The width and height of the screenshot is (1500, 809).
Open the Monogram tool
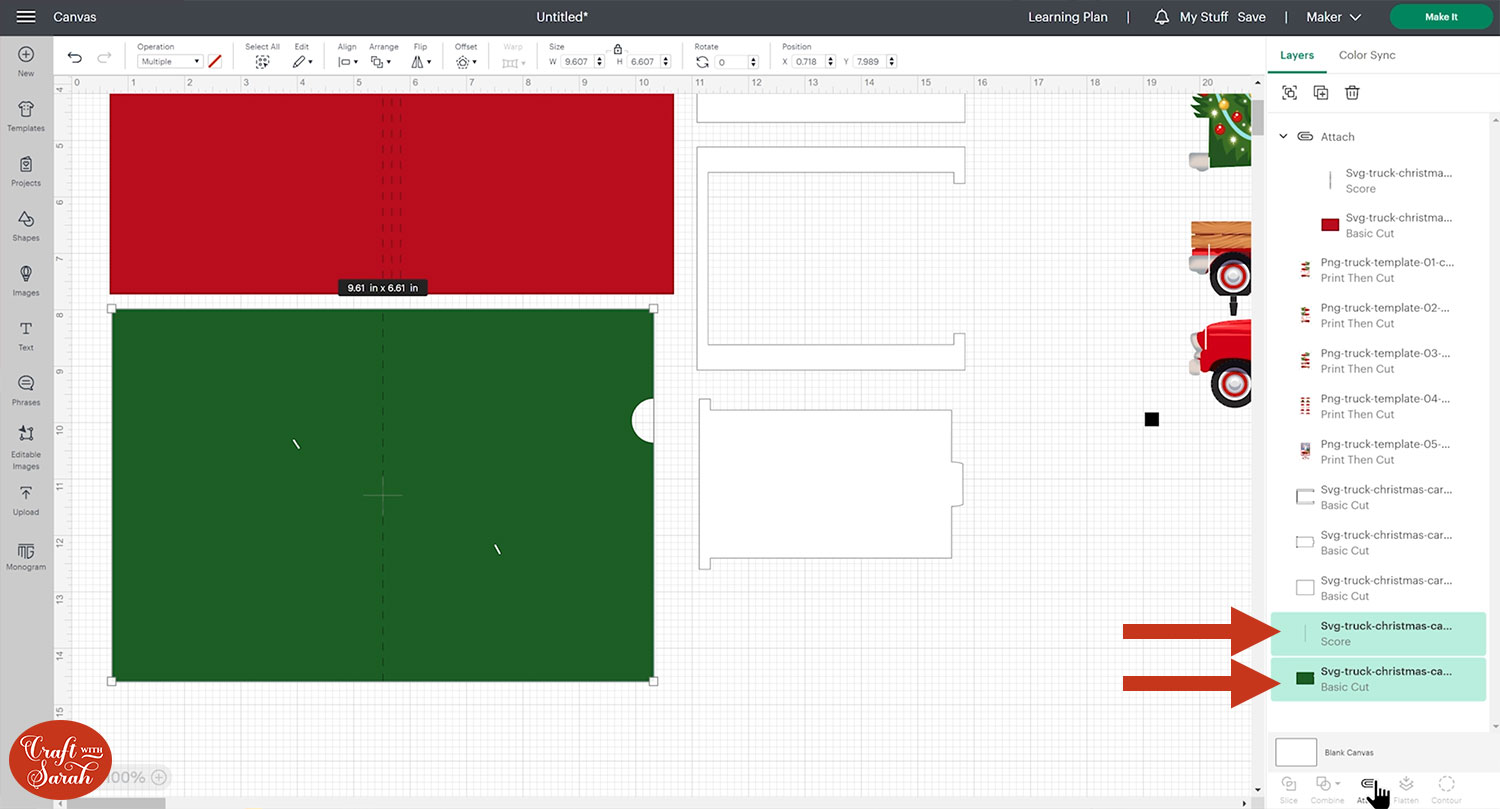click(x=26, y=555)
